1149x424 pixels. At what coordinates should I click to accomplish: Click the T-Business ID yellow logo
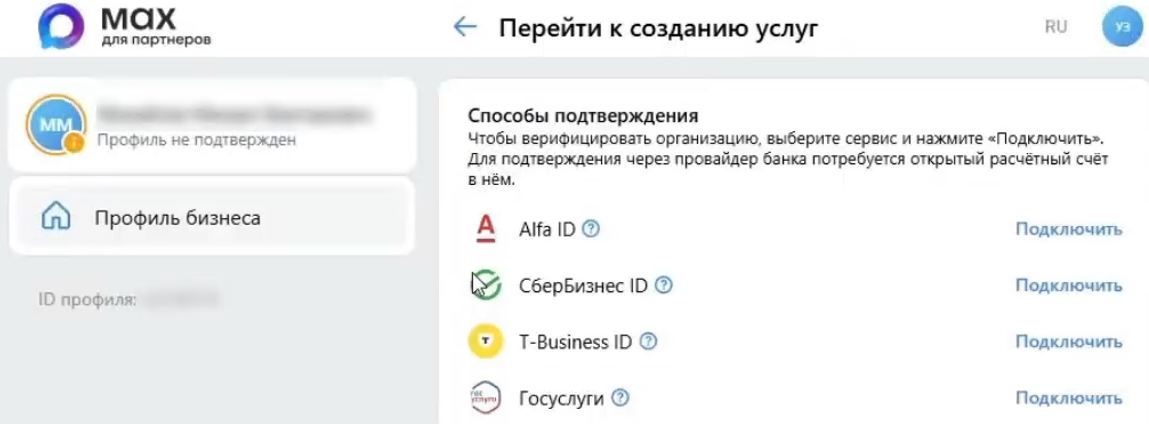coord(485,342)
